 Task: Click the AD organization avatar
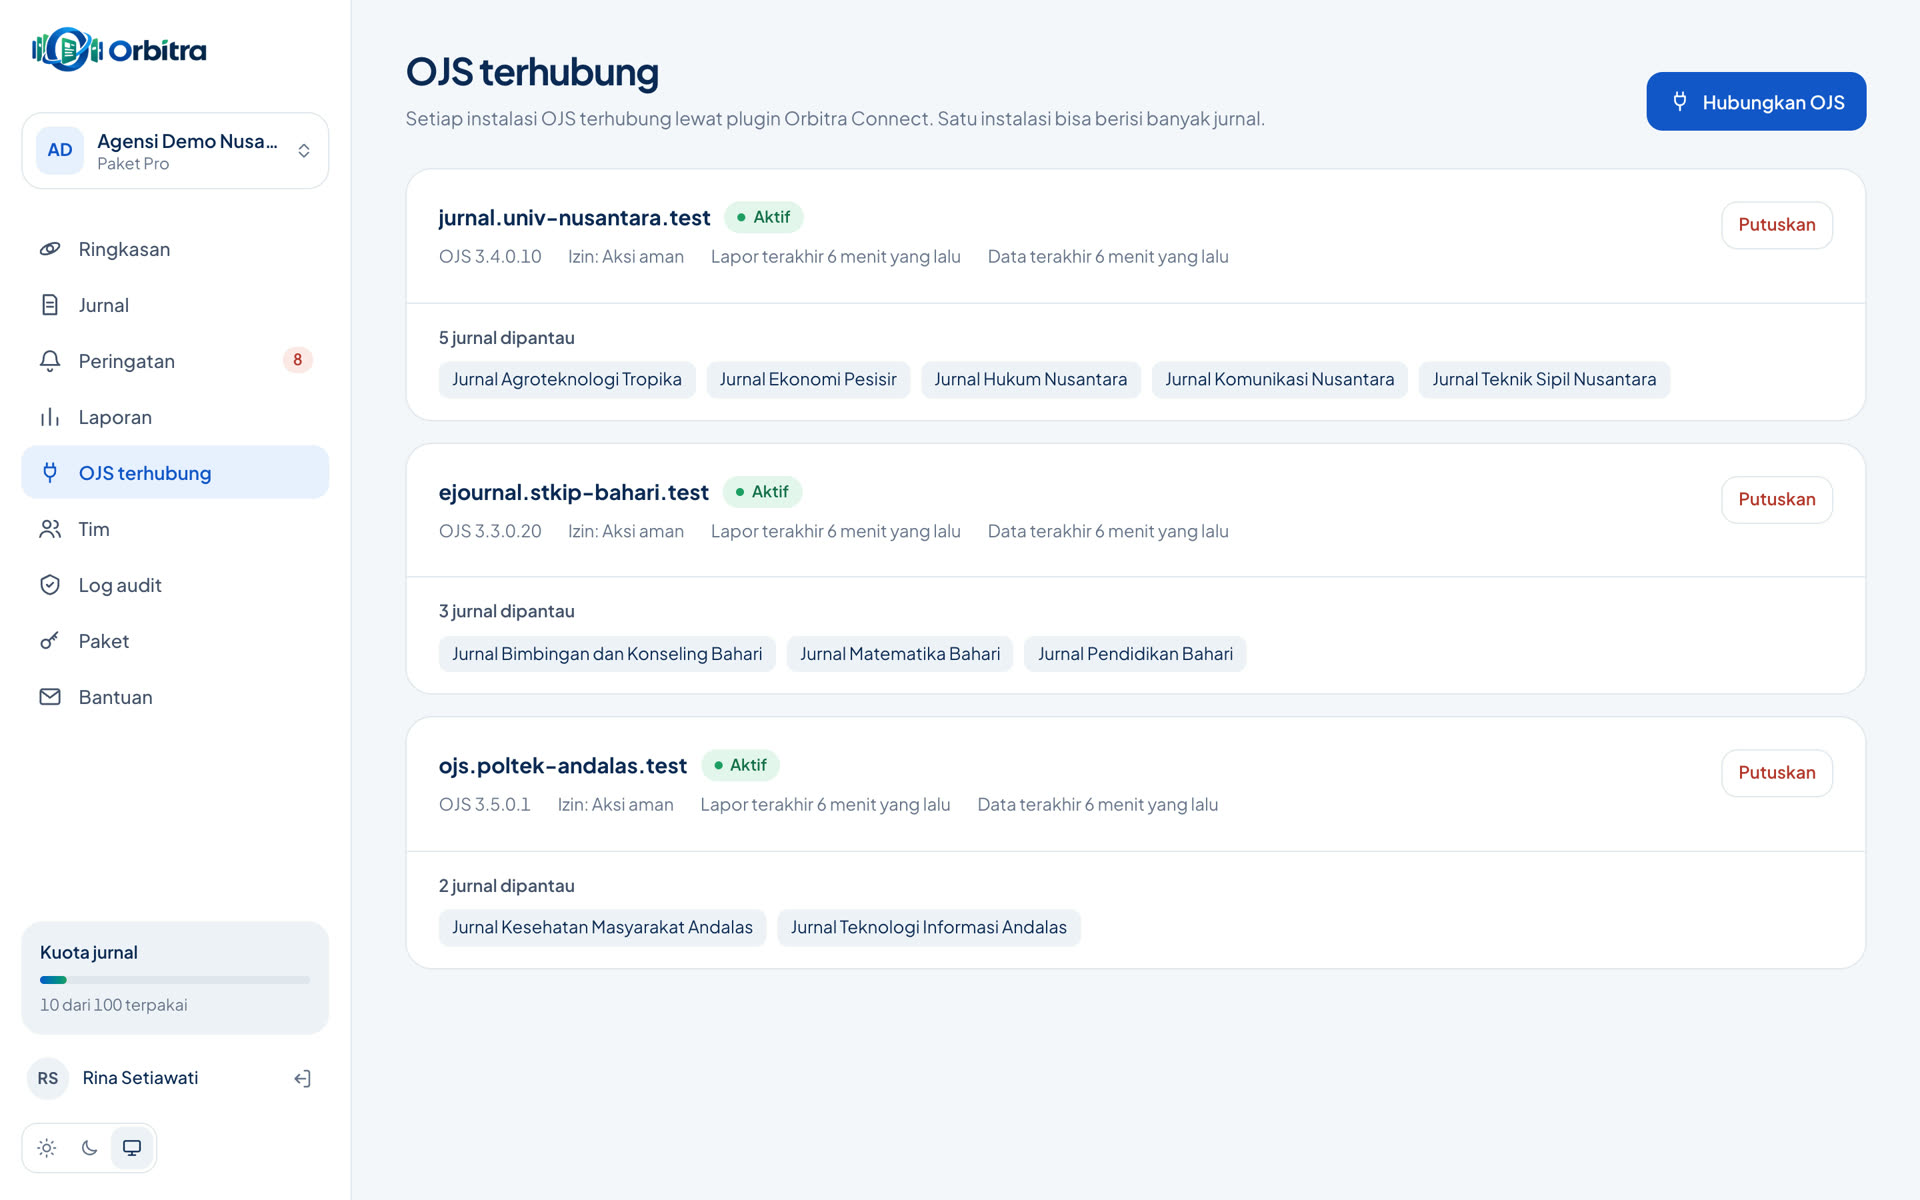[x=60, y=151]
